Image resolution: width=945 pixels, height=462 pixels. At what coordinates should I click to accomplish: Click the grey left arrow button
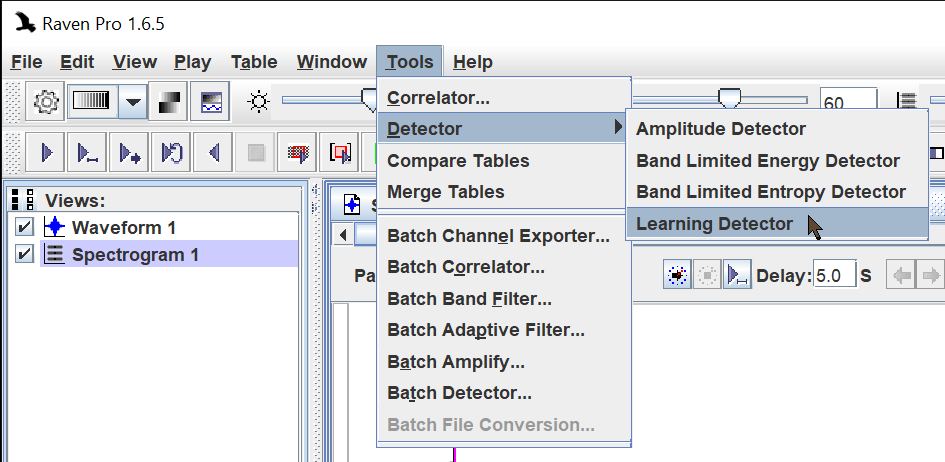click(x=902, y=276)
